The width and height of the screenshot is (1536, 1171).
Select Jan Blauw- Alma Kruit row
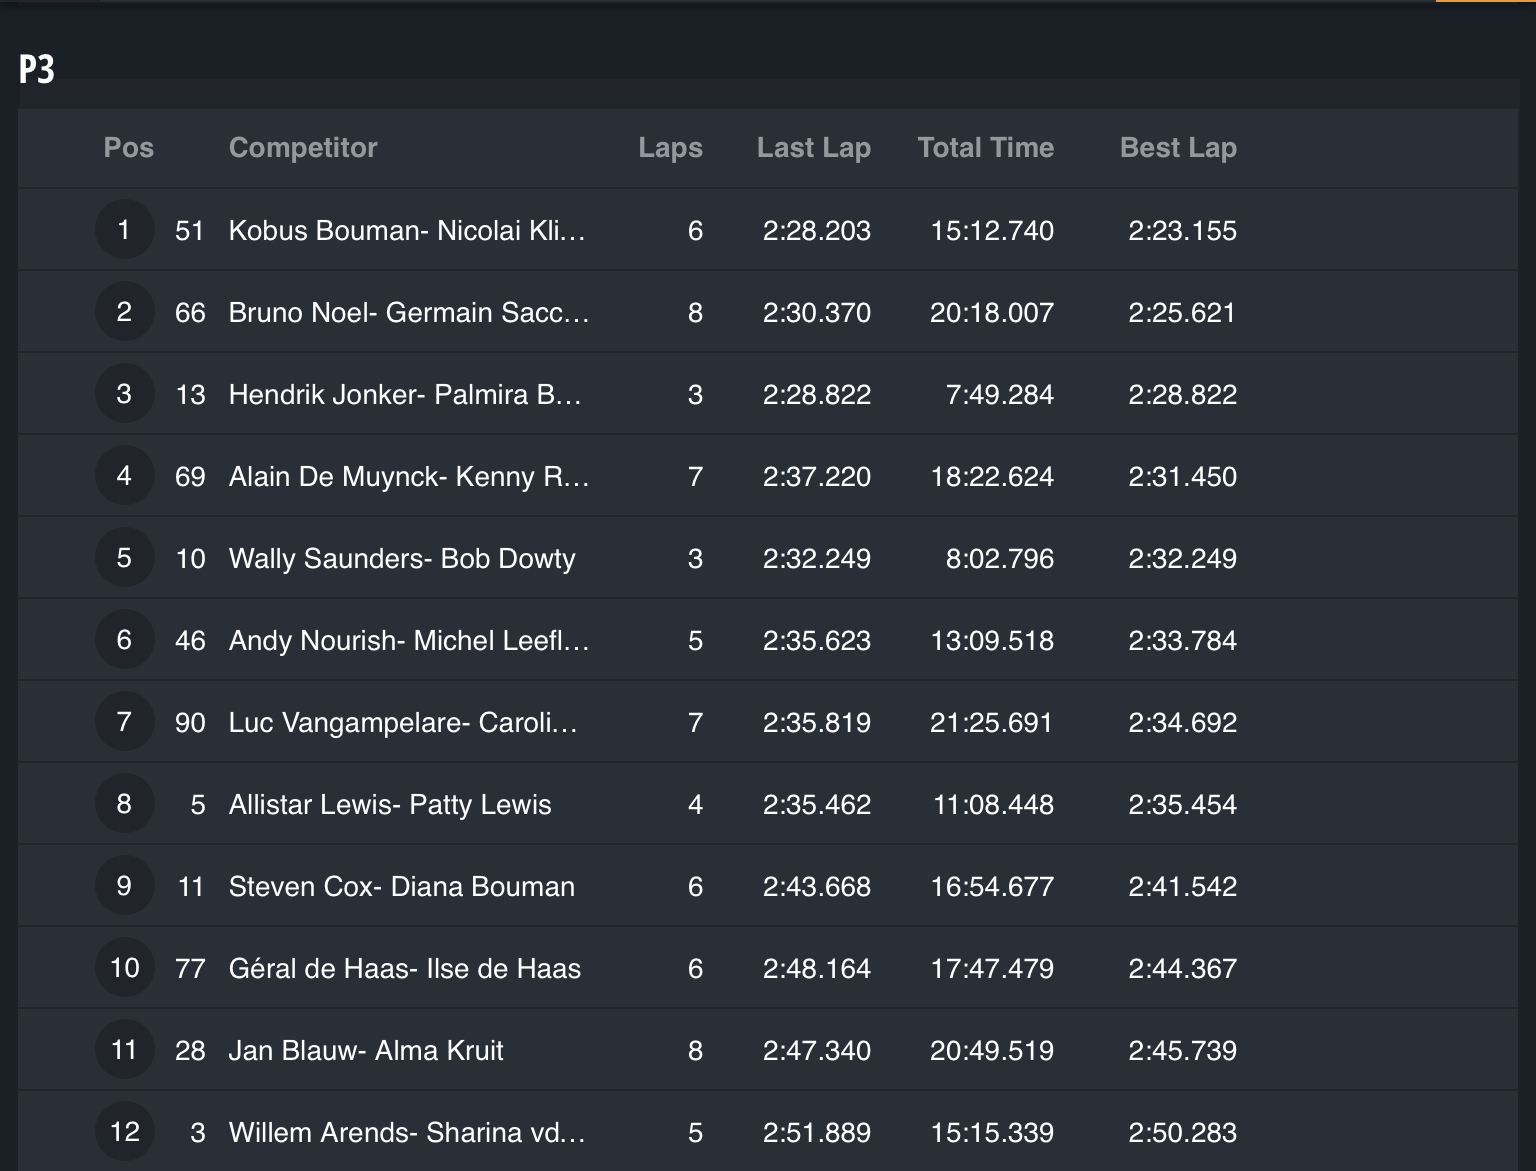click(x=366, y=1051)
